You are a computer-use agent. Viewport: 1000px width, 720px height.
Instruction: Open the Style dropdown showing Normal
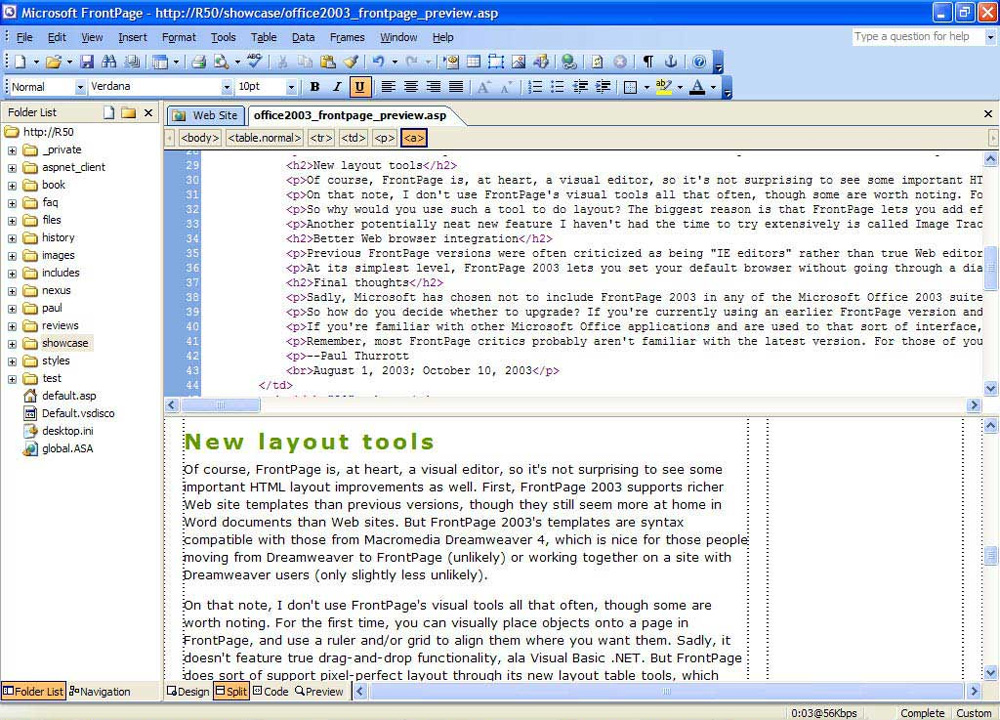80,87
